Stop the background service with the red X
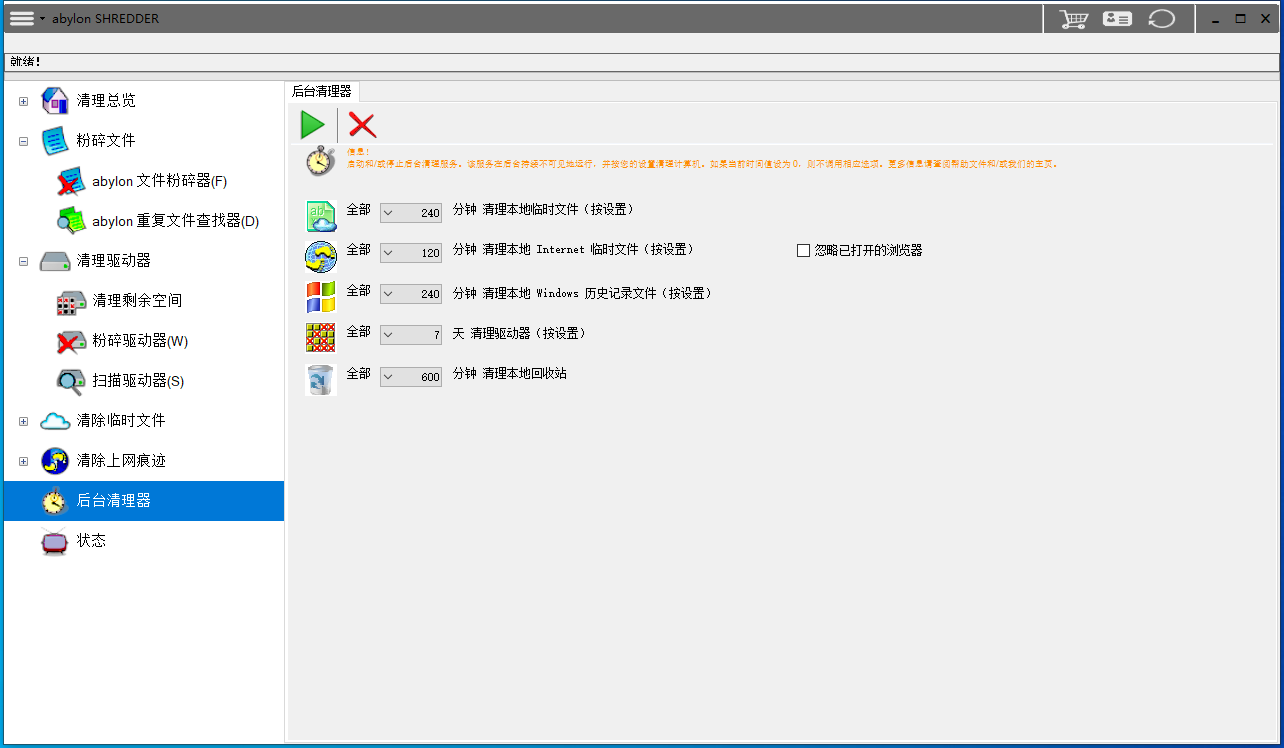Image resolution: width=1284 pixels, height=748 pixels. point(362,125)
